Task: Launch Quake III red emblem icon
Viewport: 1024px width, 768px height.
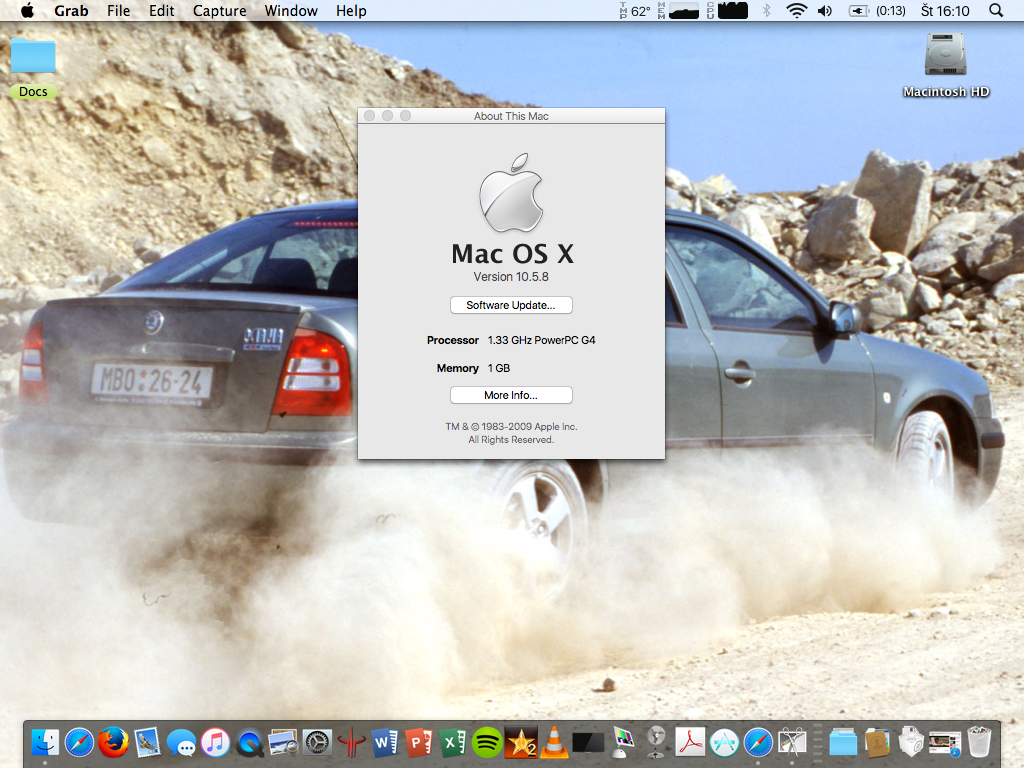Action: coord(351,743)
